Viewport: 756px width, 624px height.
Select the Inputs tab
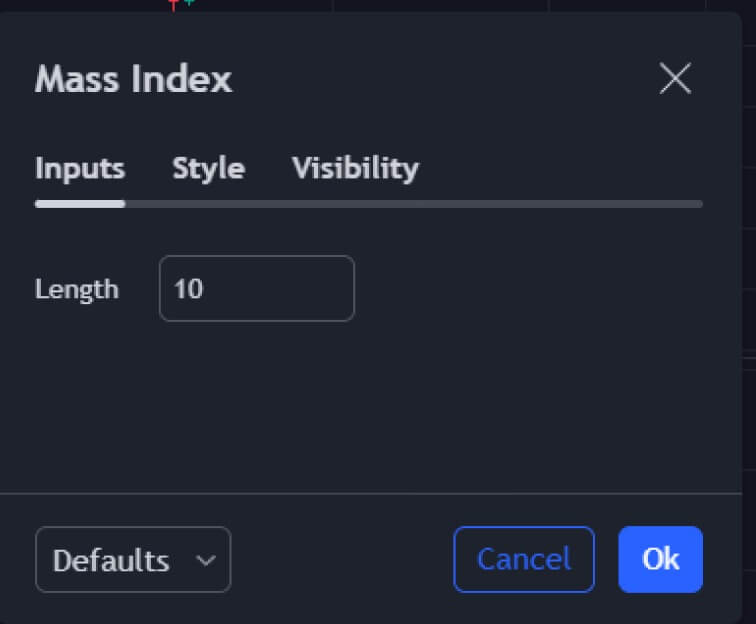pyautogui.click(x=80, y=168)
